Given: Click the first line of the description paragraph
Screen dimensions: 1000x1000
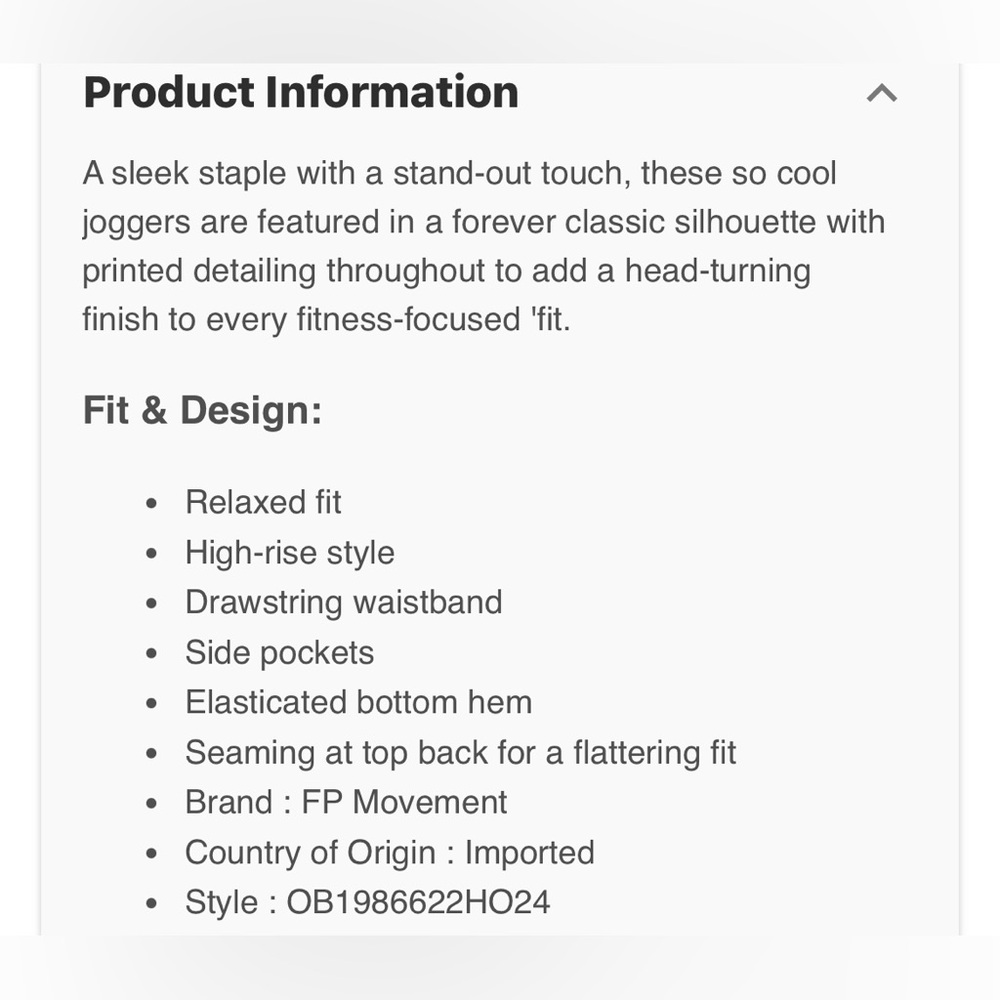Looking at the screenshot, I should click(459, 173).
